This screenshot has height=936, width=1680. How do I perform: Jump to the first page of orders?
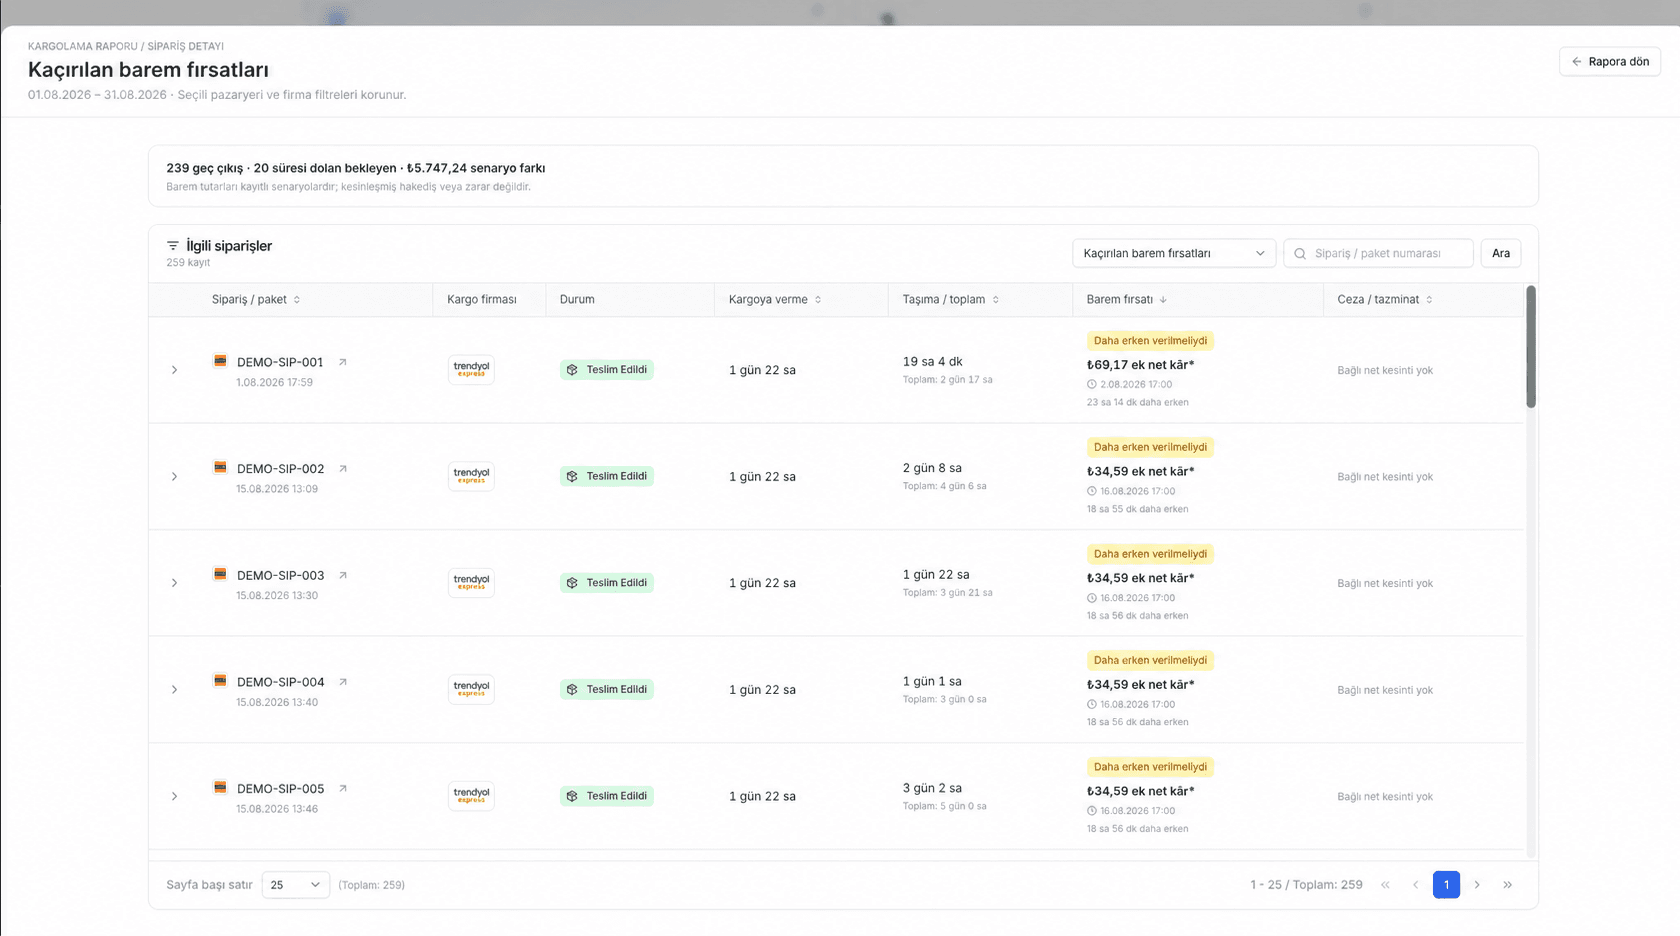(1385, 885)
